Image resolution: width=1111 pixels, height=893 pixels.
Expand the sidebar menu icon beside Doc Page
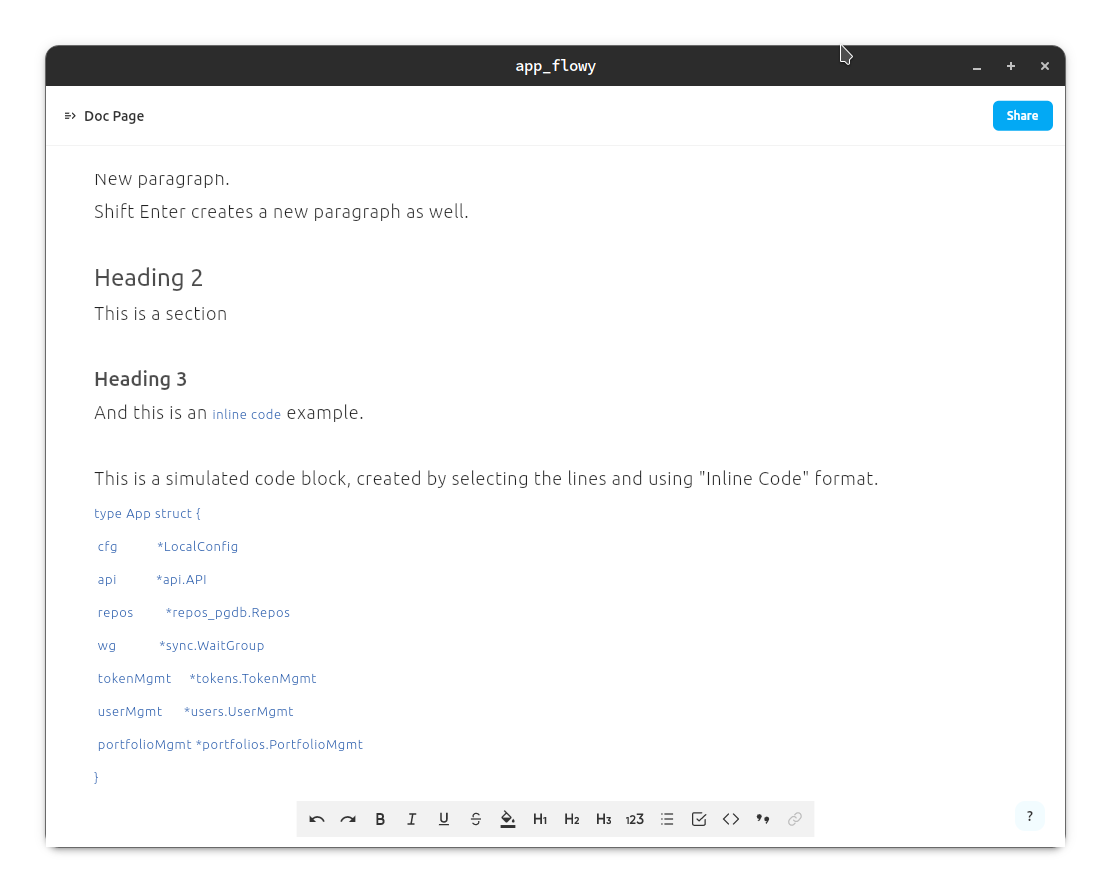pyautogui.click(x=70, y=116)
